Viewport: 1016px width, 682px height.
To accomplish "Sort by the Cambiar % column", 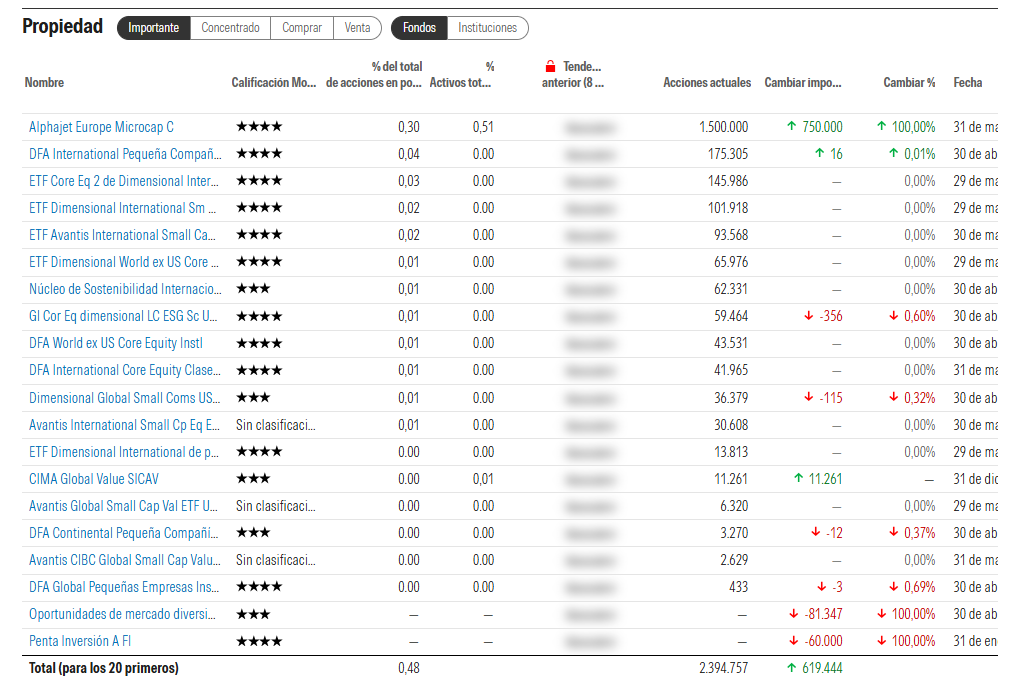I will click(909, 82).
